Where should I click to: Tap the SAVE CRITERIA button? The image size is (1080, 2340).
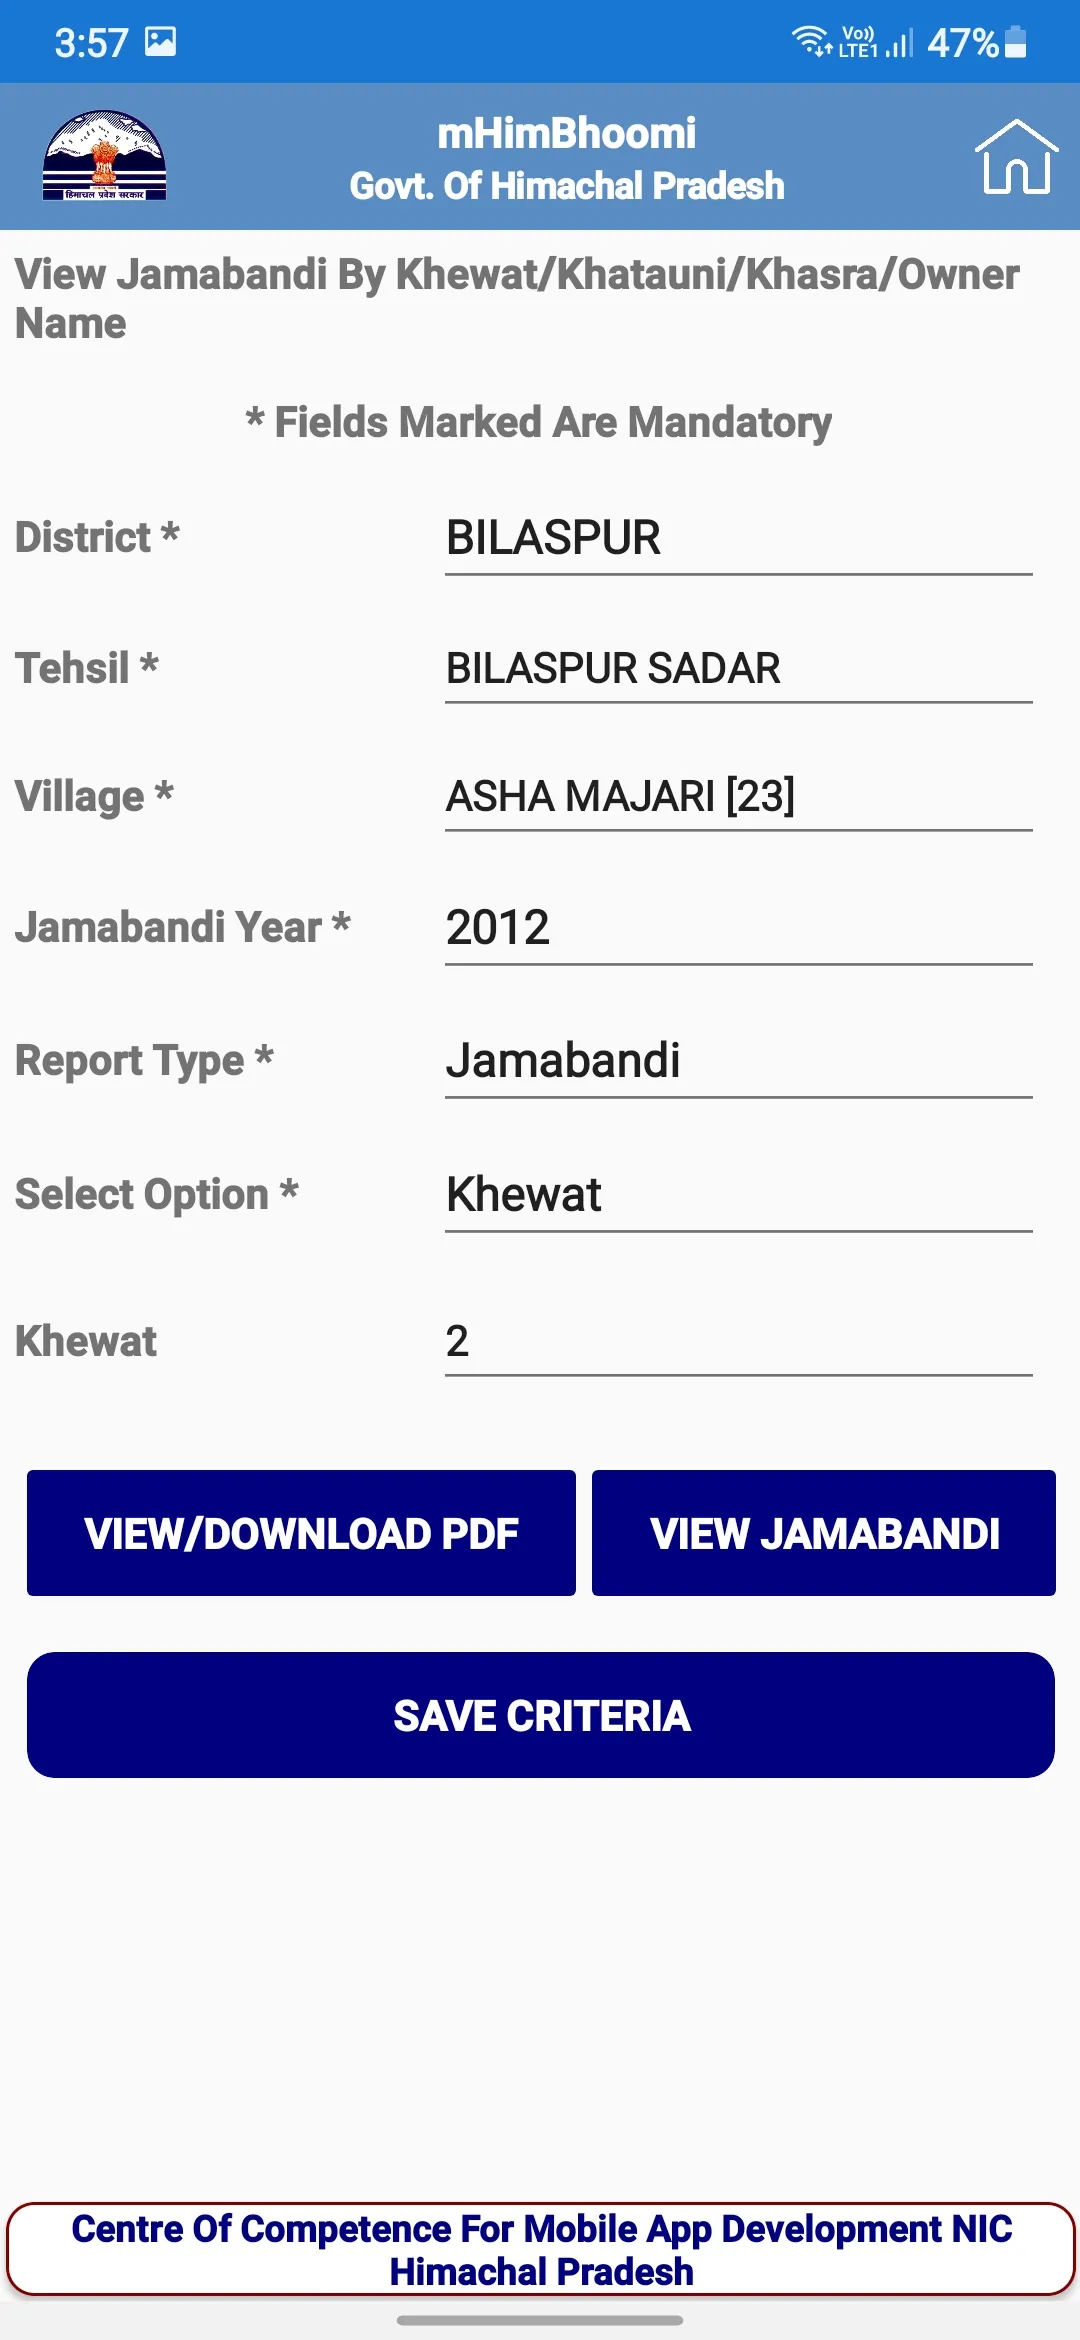[540, 1715]
